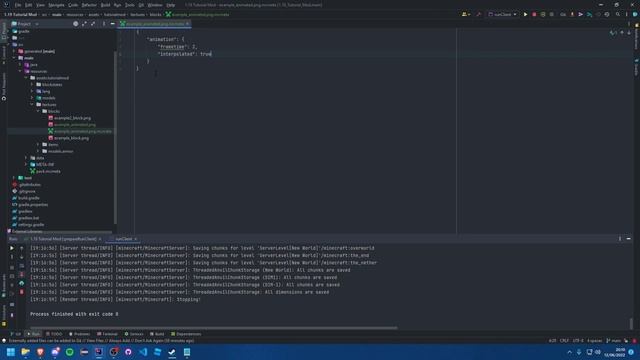Open the View menu

40,5
